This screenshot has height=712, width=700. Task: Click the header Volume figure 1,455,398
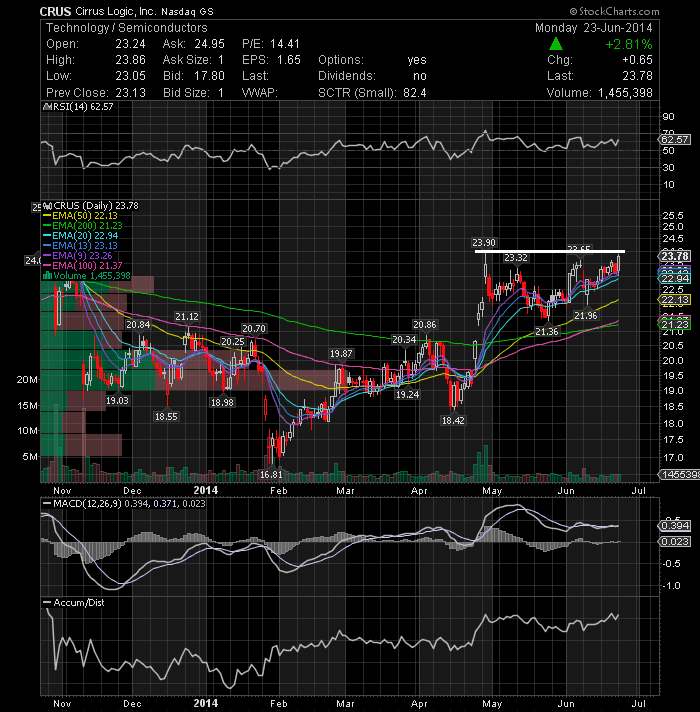coord(625,93)
